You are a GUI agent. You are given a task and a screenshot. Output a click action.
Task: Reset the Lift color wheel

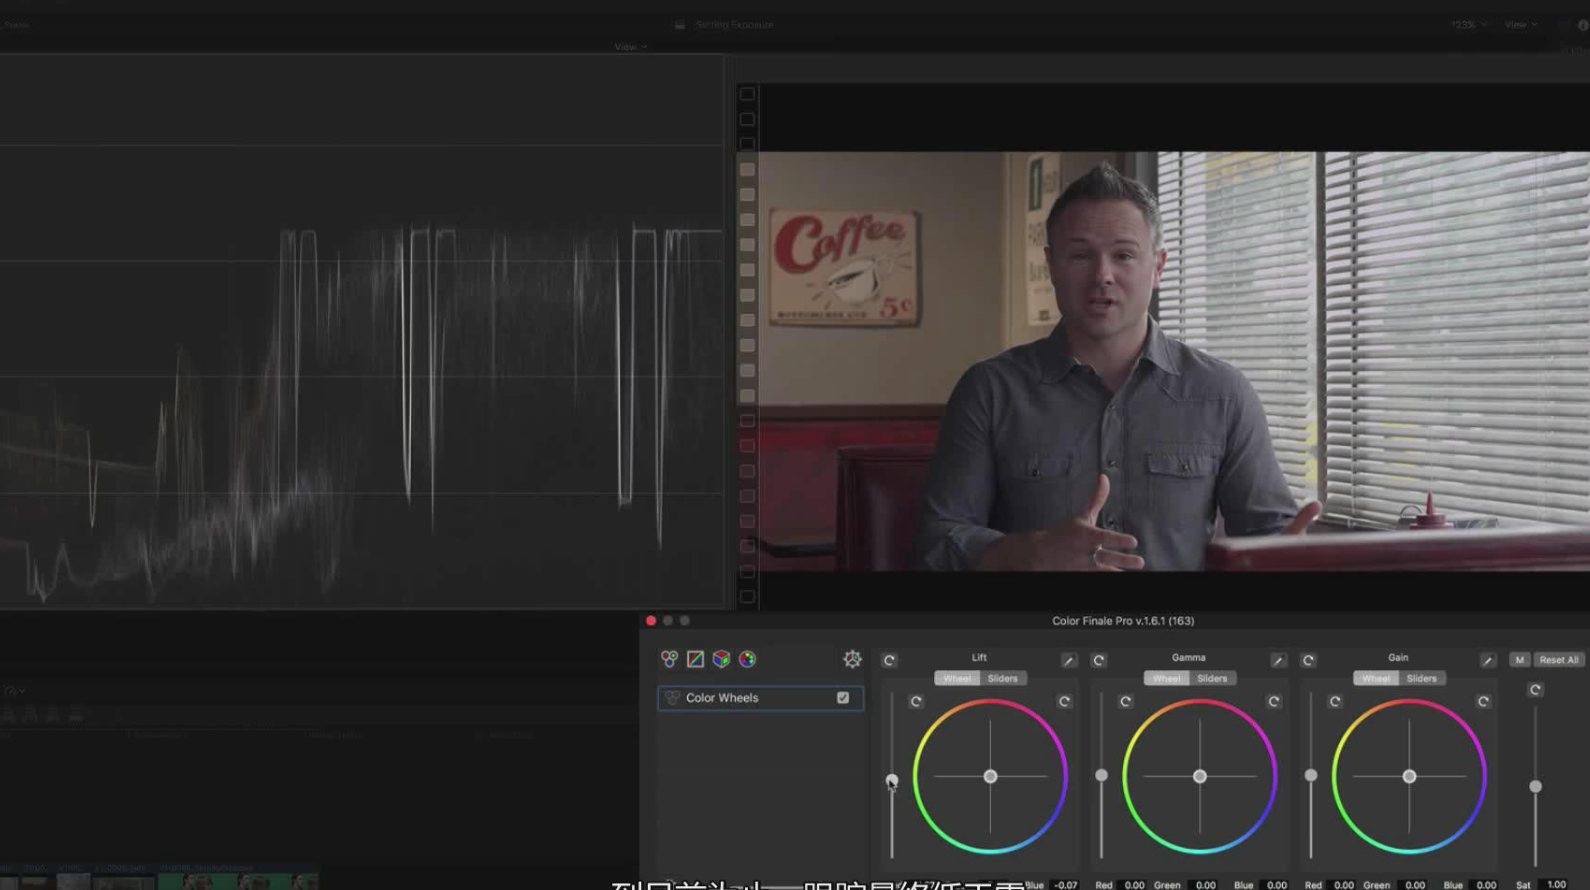1064,701
